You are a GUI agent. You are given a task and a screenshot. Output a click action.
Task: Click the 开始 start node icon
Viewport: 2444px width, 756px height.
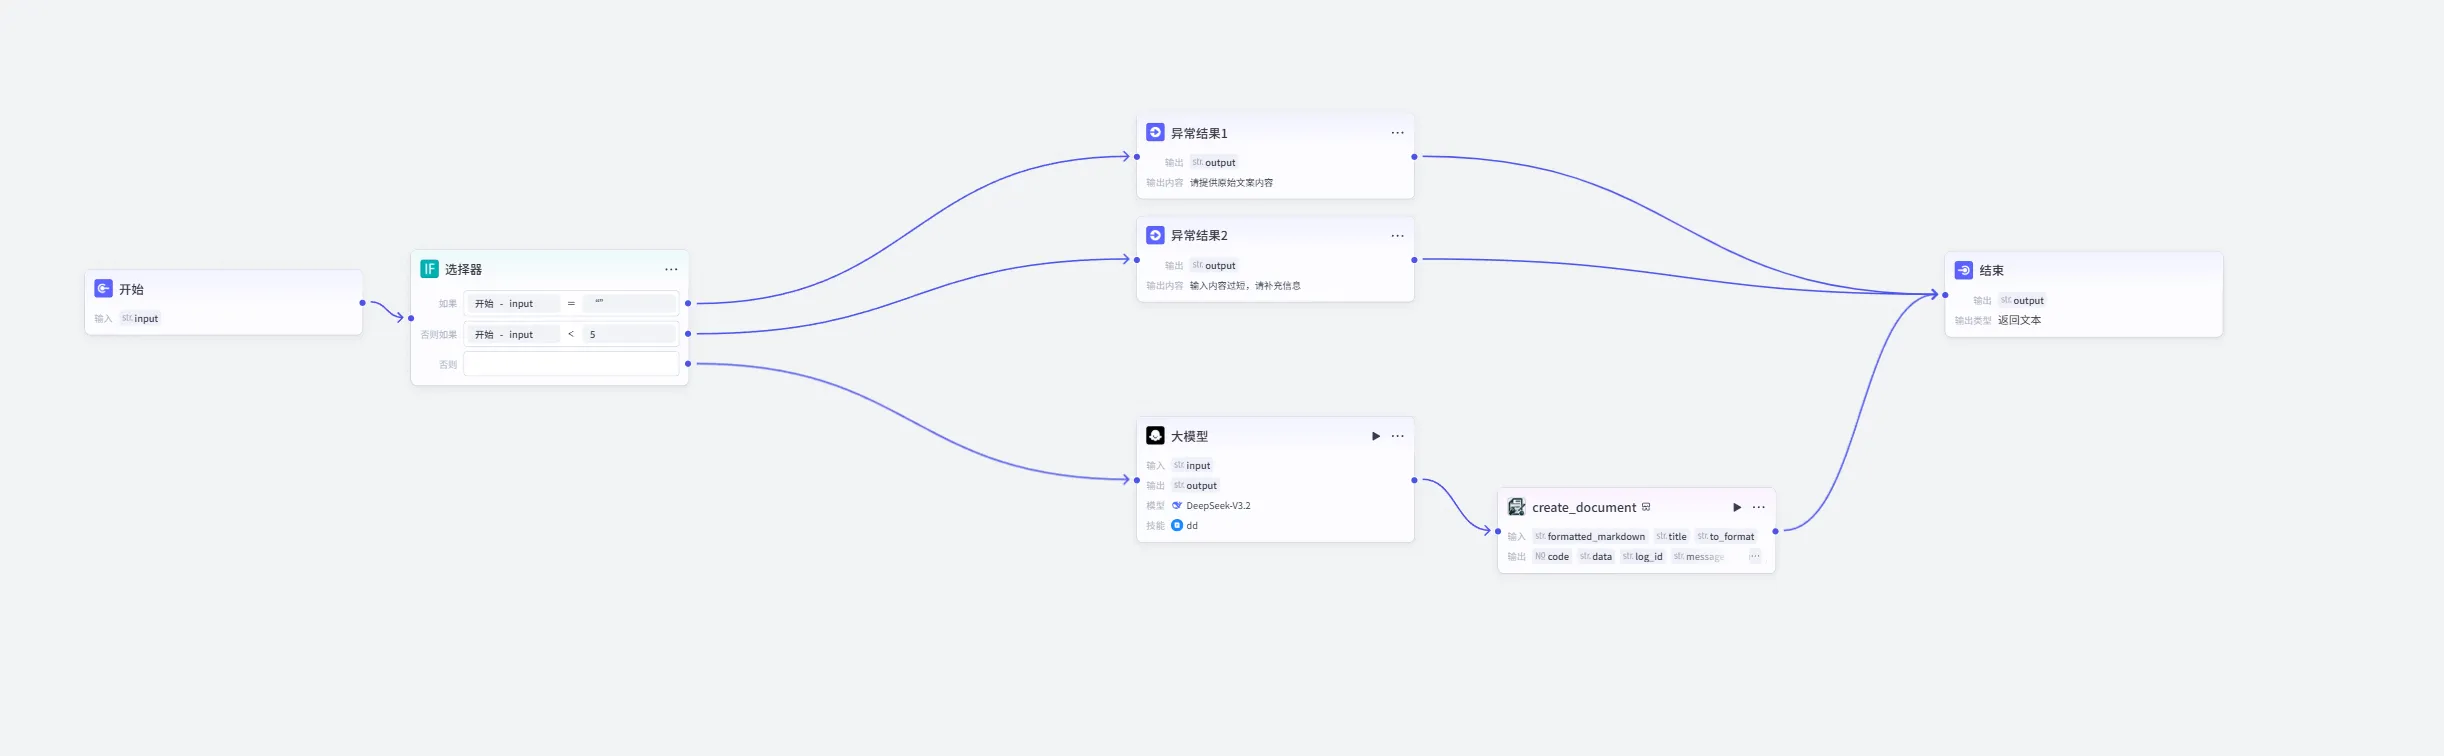pos(103,289)
